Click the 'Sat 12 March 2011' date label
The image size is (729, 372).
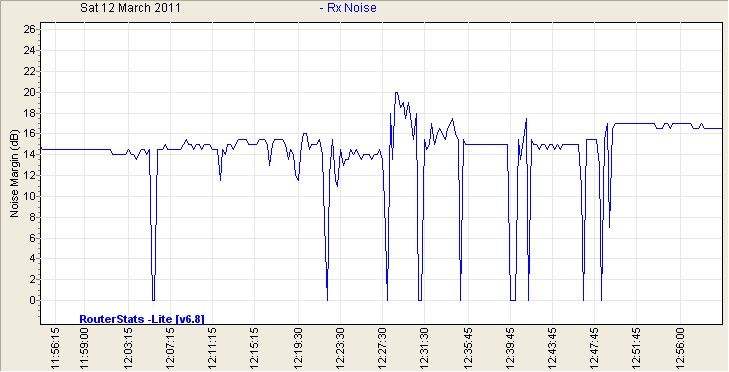130,7
